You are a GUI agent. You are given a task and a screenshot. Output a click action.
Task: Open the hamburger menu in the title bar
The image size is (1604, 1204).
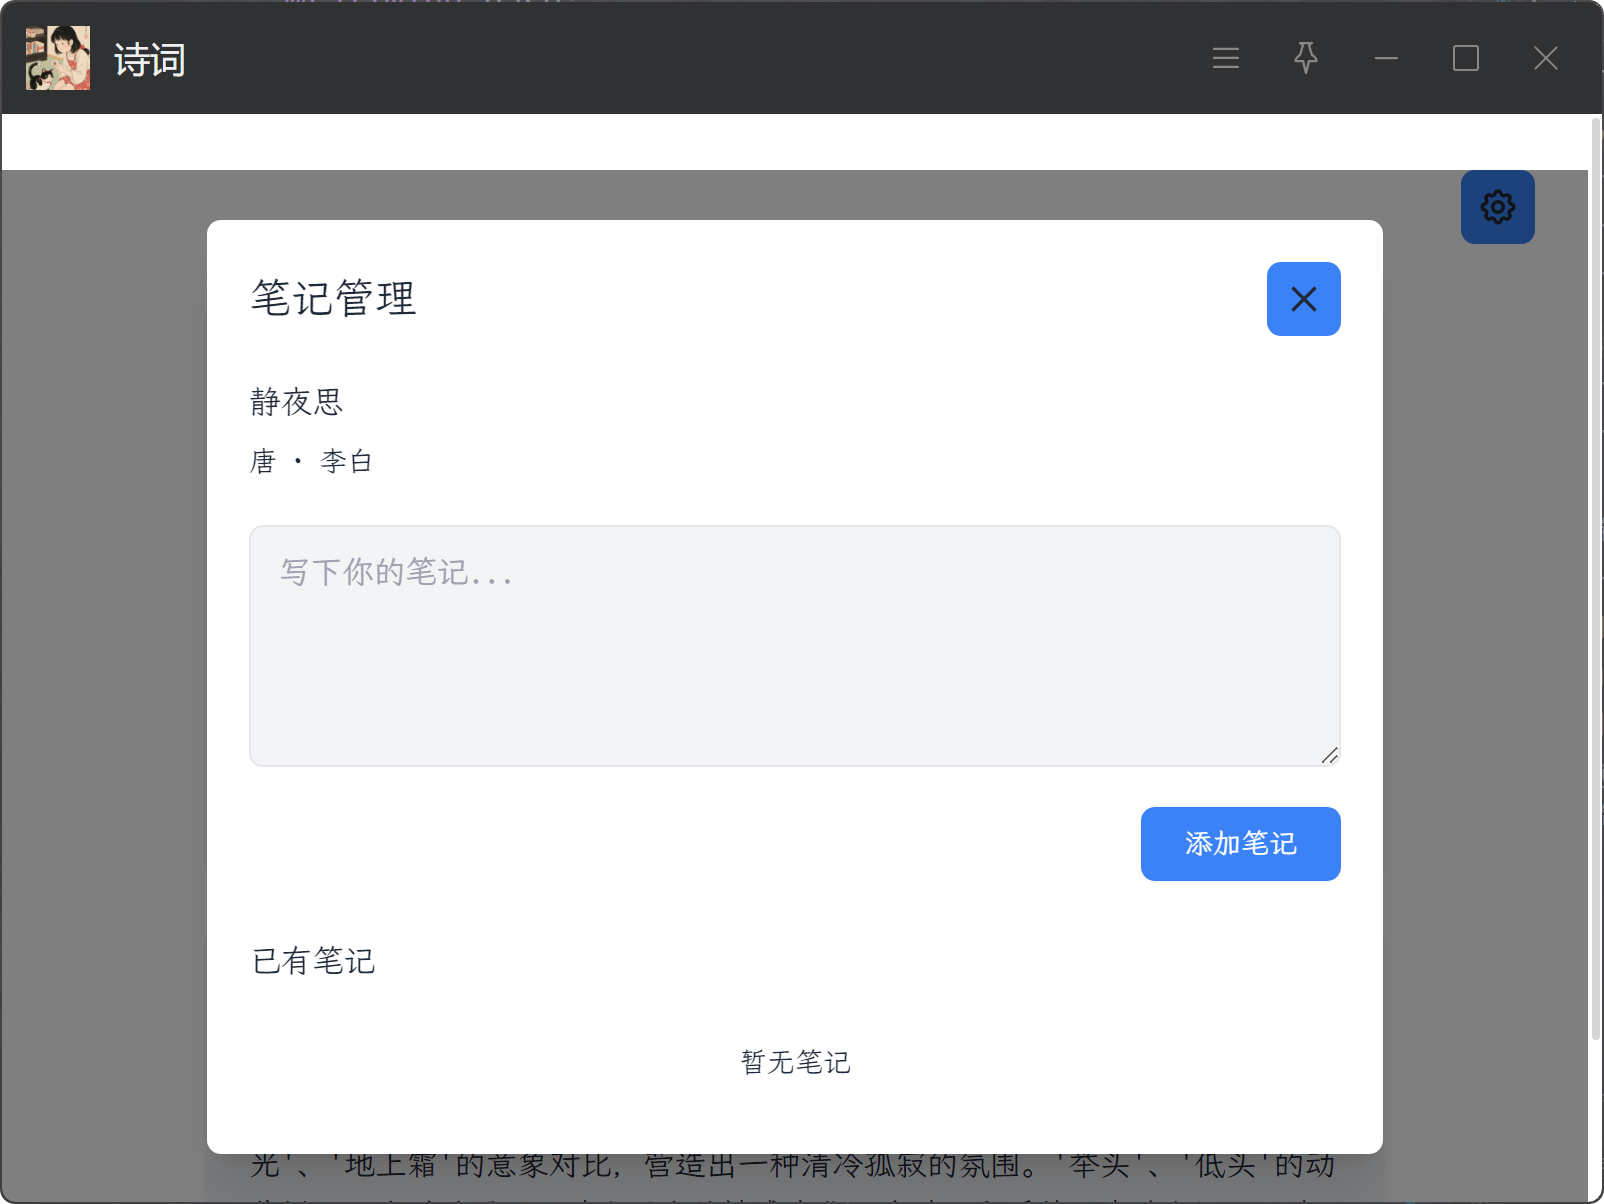(x=1226, y=58)
